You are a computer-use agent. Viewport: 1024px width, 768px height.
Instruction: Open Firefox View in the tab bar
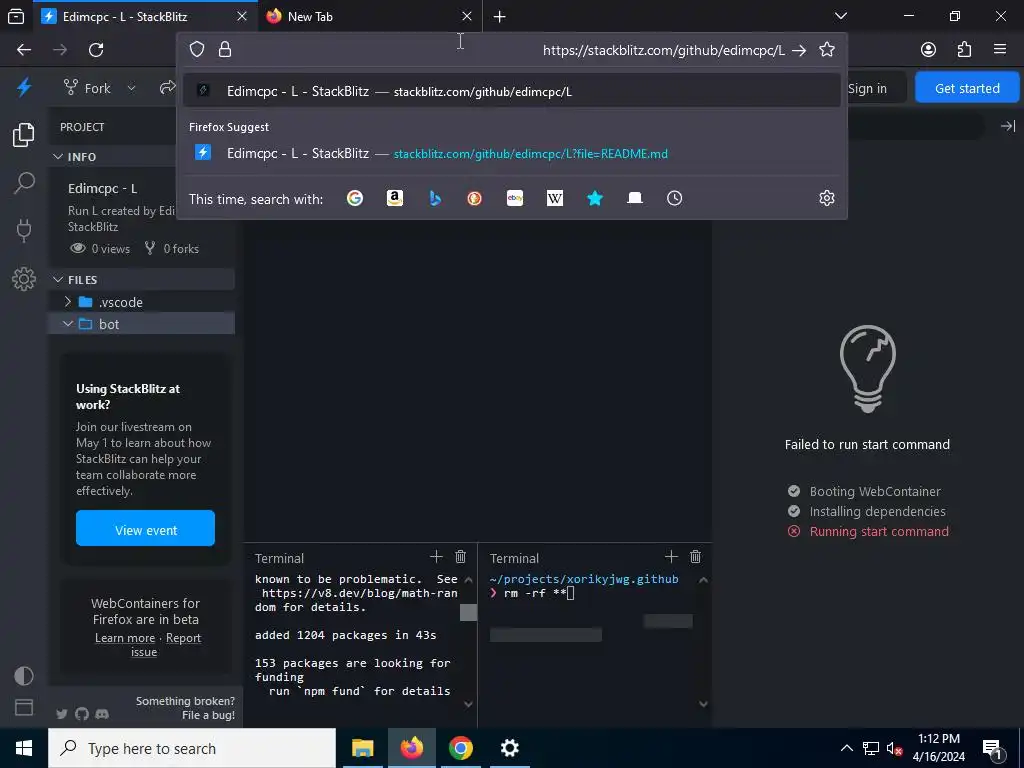coord(16,16)
